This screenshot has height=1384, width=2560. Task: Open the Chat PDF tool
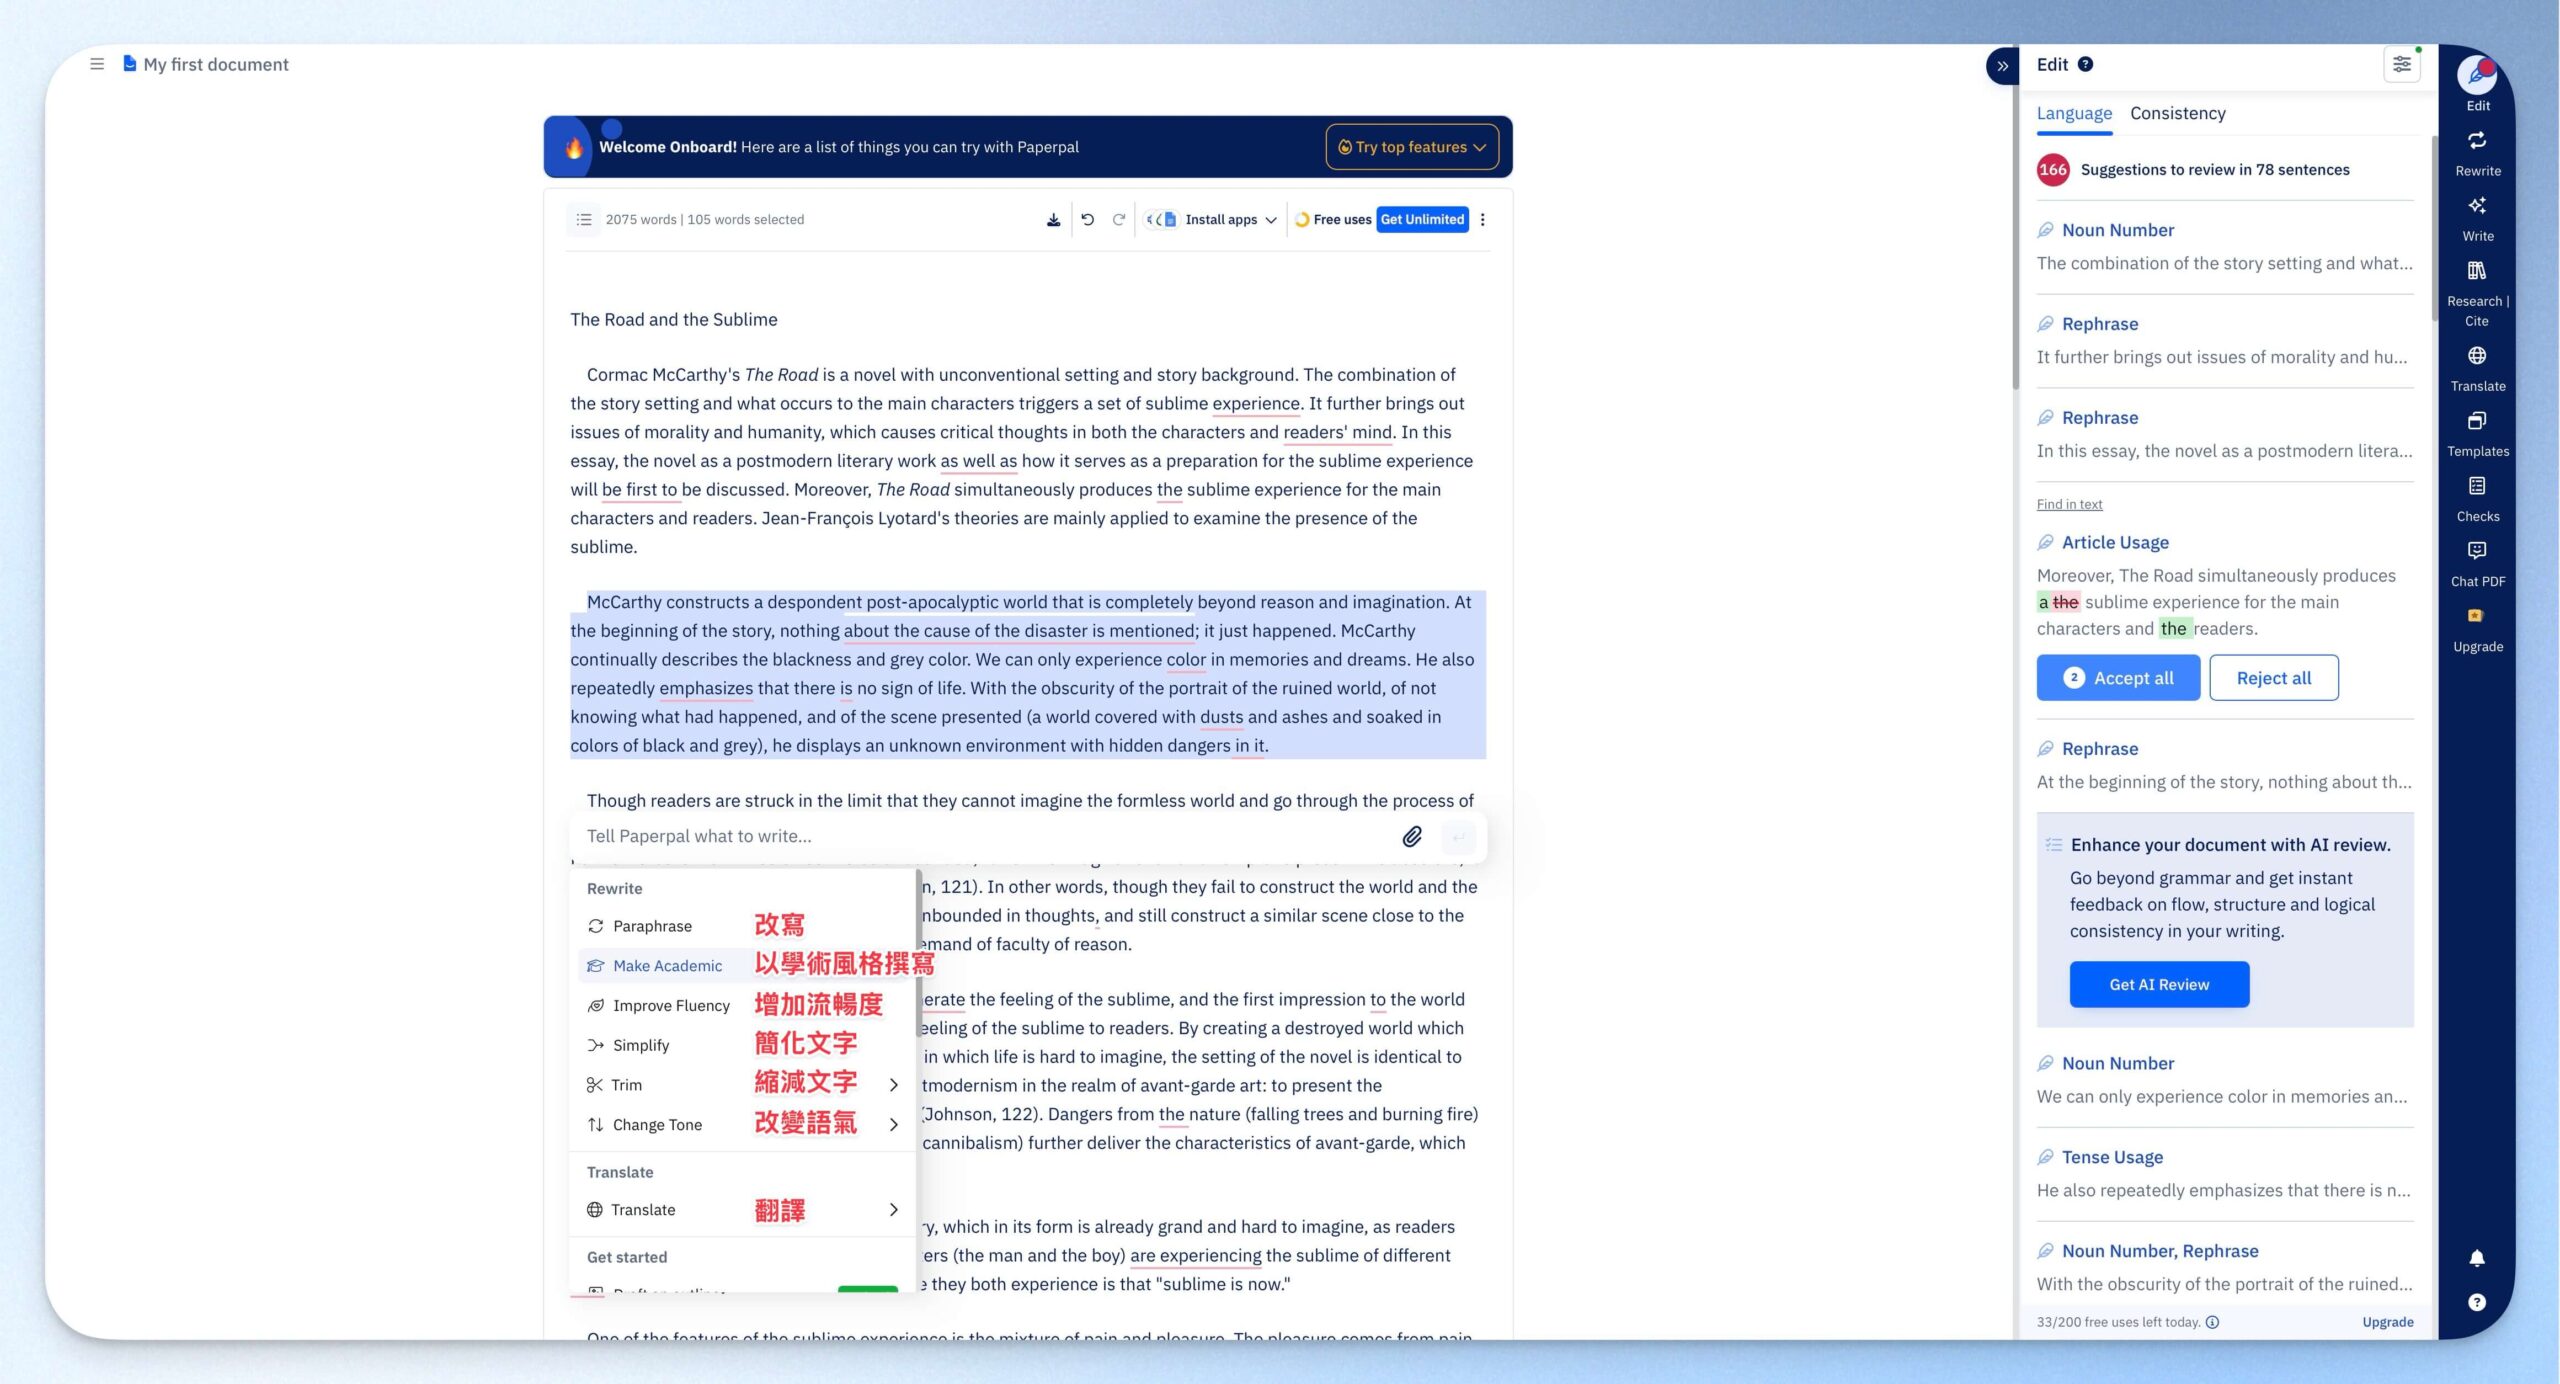2477,564
